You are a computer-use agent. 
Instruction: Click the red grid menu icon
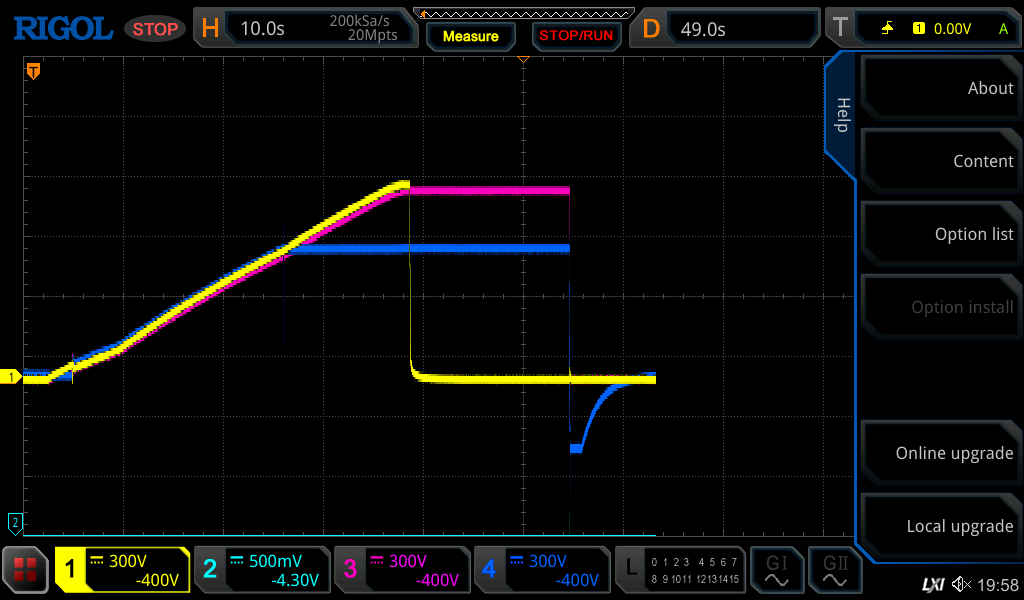[x=25, y=570]
